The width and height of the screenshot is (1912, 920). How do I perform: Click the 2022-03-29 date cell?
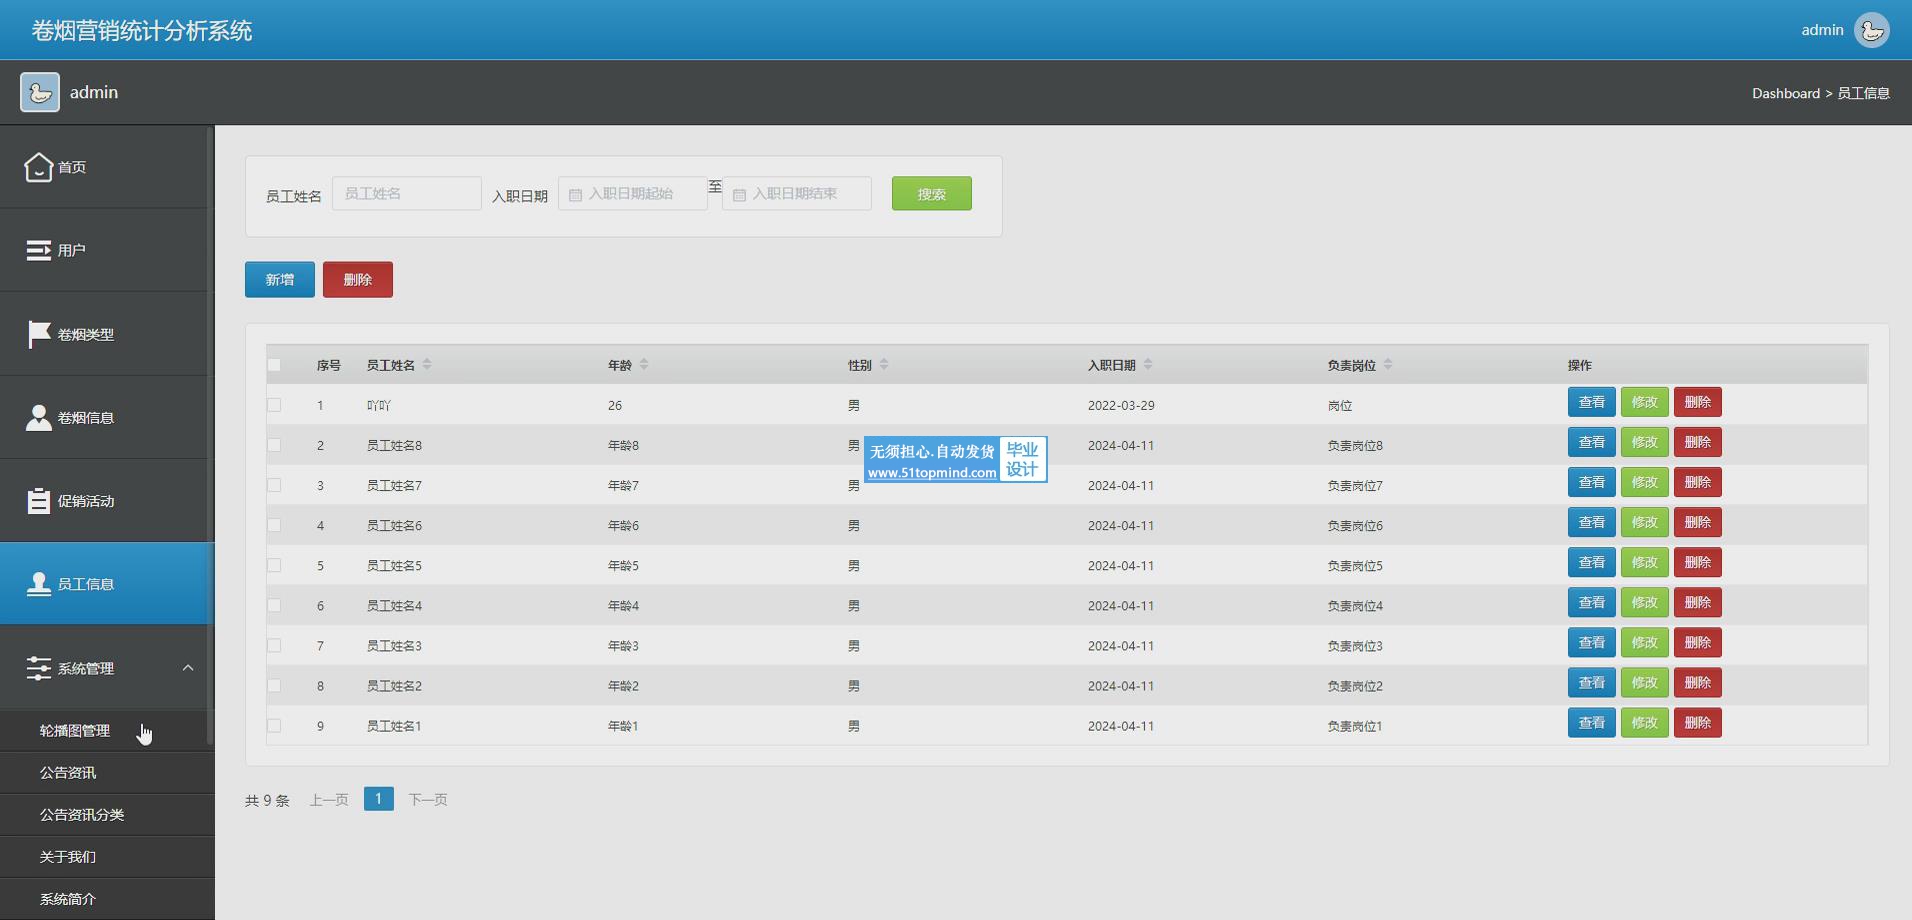[1121, 405]
